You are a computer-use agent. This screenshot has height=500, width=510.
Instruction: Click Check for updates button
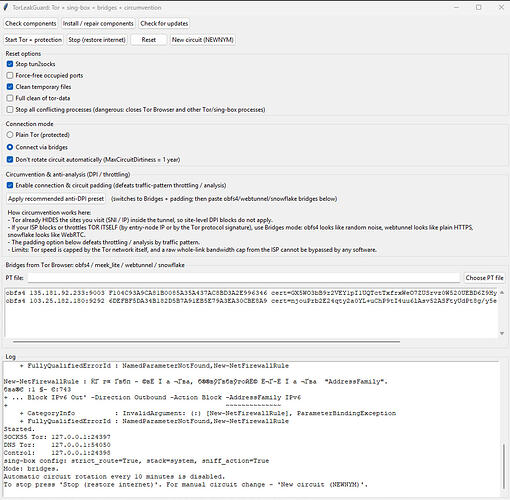(164, 24)
